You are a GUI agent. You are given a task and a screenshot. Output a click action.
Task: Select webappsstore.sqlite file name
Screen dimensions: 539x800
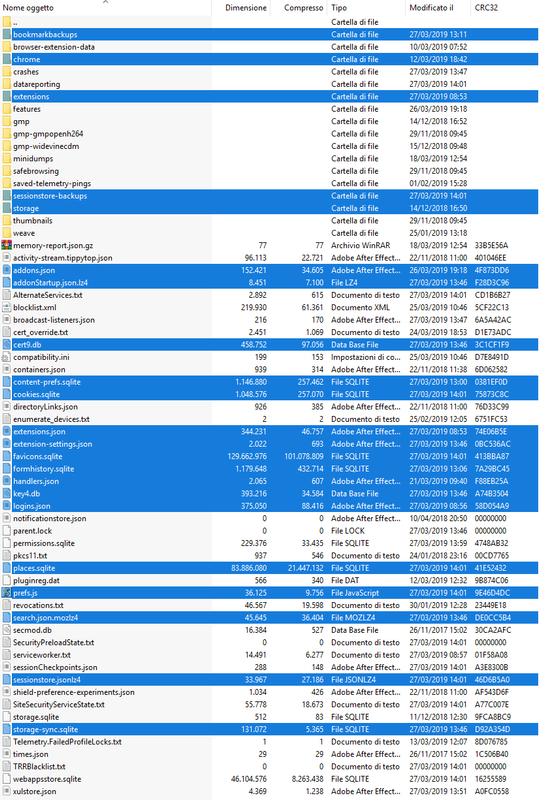coord(47,779)
